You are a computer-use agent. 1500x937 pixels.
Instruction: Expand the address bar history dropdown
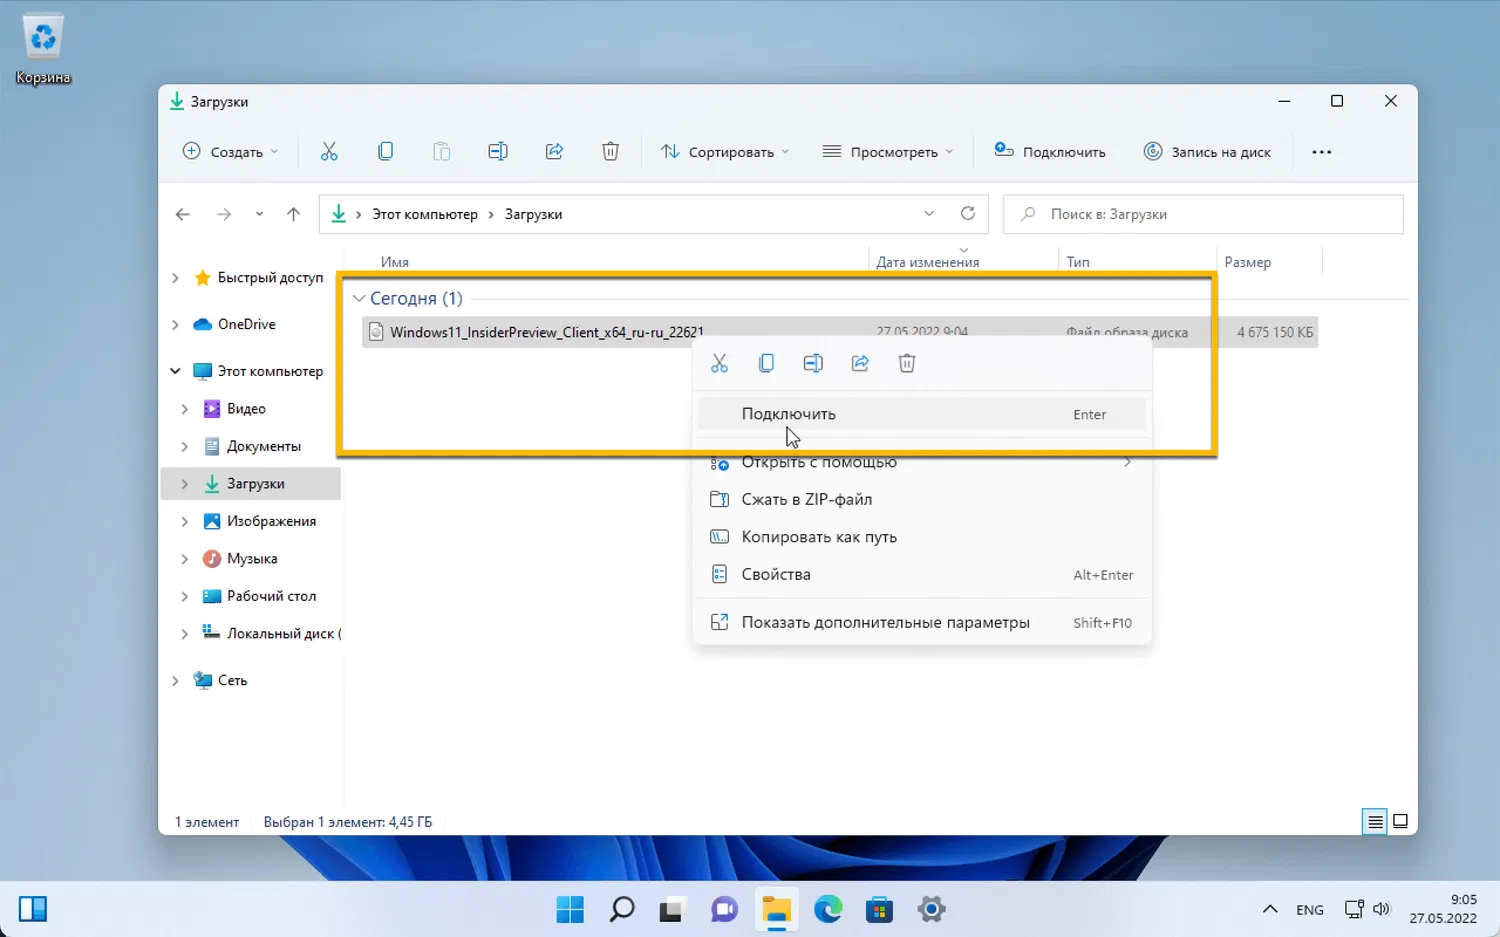(x=929, y=214)
